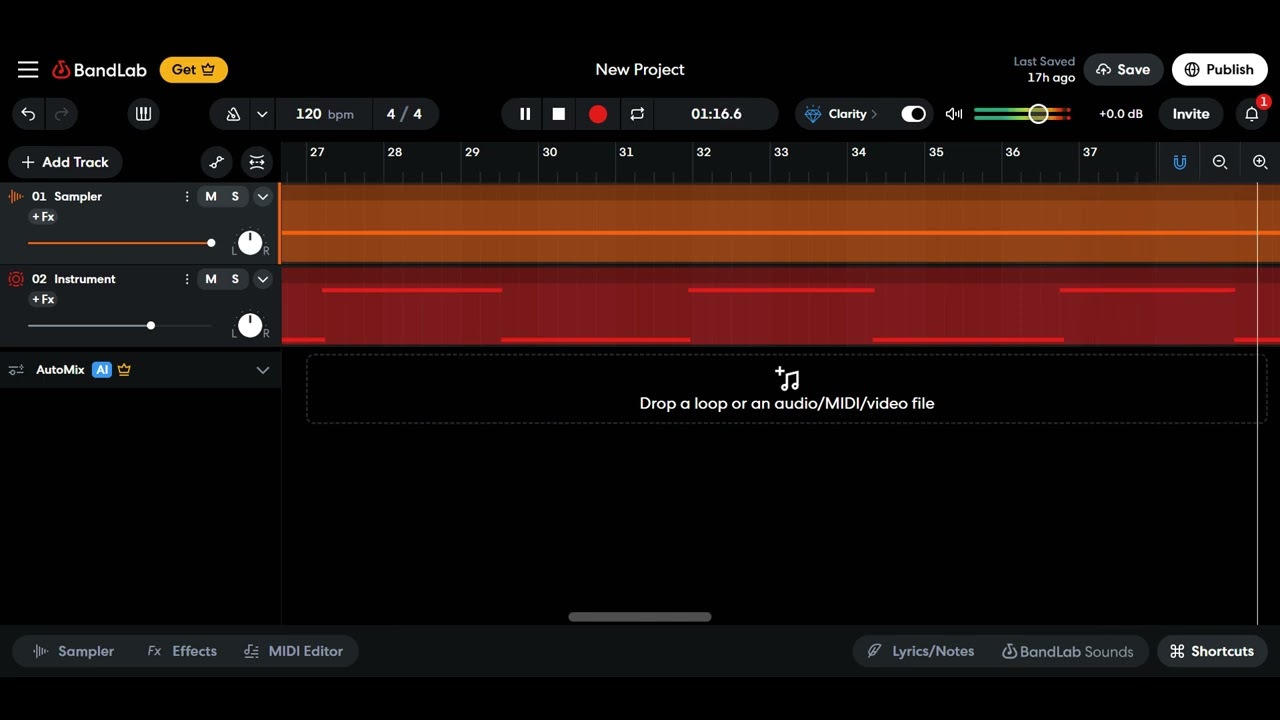Viewport: 1280px width, 720px height.
Task: Expand the Sampler track chevron
Action: coord(263,197)
